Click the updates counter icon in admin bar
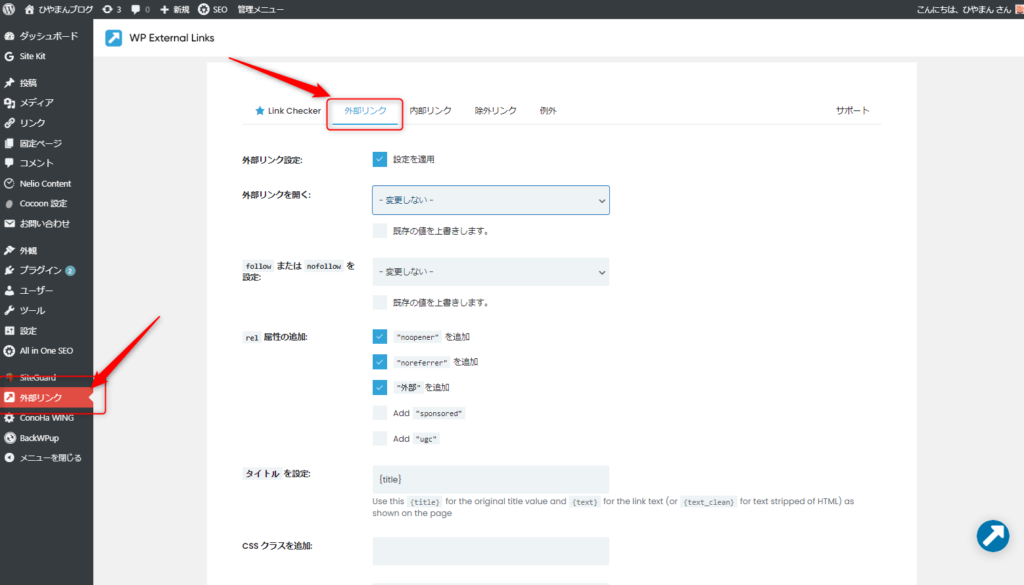The height and width of the screenshot is (585, 1024). click(111, 9)
